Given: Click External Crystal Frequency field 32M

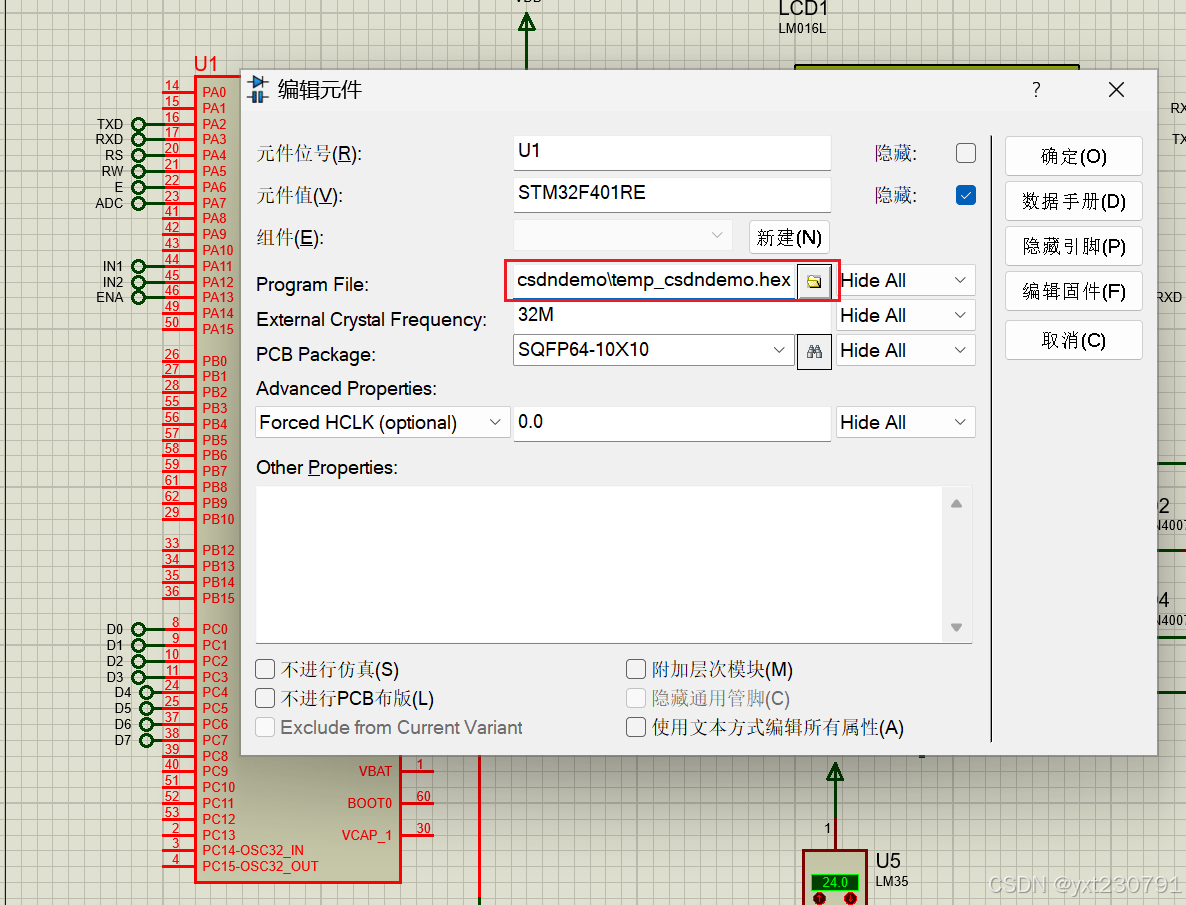Looking at the screenshot, I should [x=672, y=316].
